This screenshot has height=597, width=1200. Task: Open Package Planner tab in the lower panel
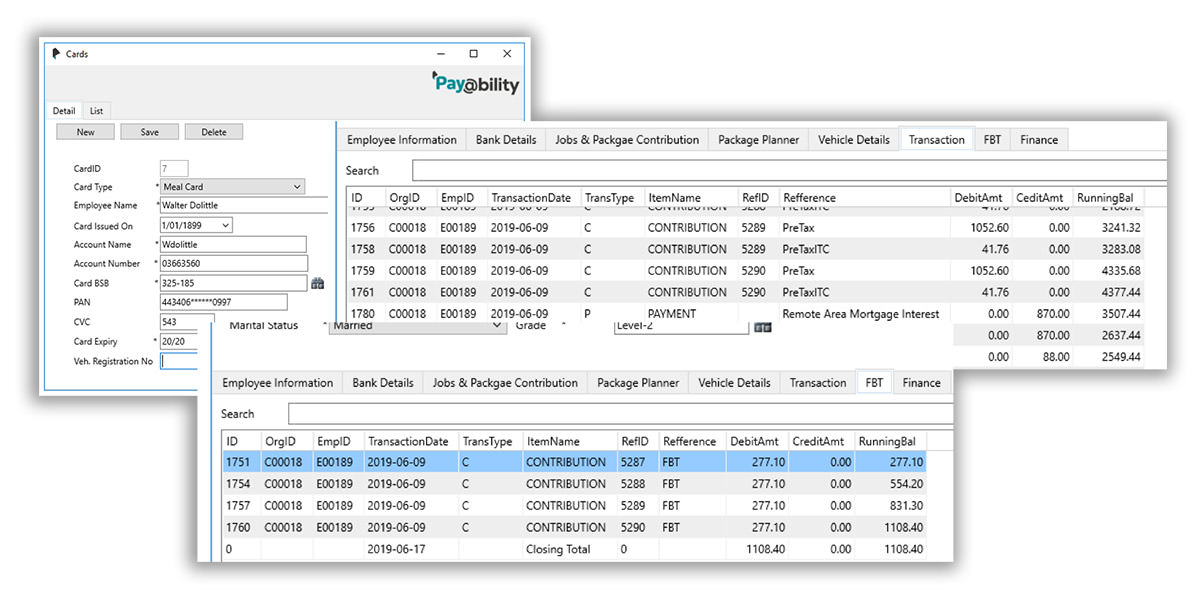click(637, 383)
